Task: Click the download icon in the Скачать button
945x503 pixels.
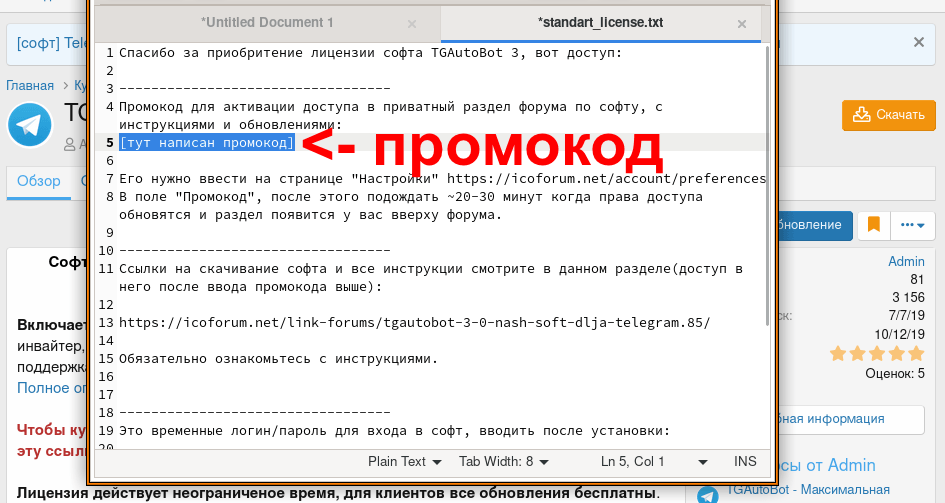Action: [862, 114]
